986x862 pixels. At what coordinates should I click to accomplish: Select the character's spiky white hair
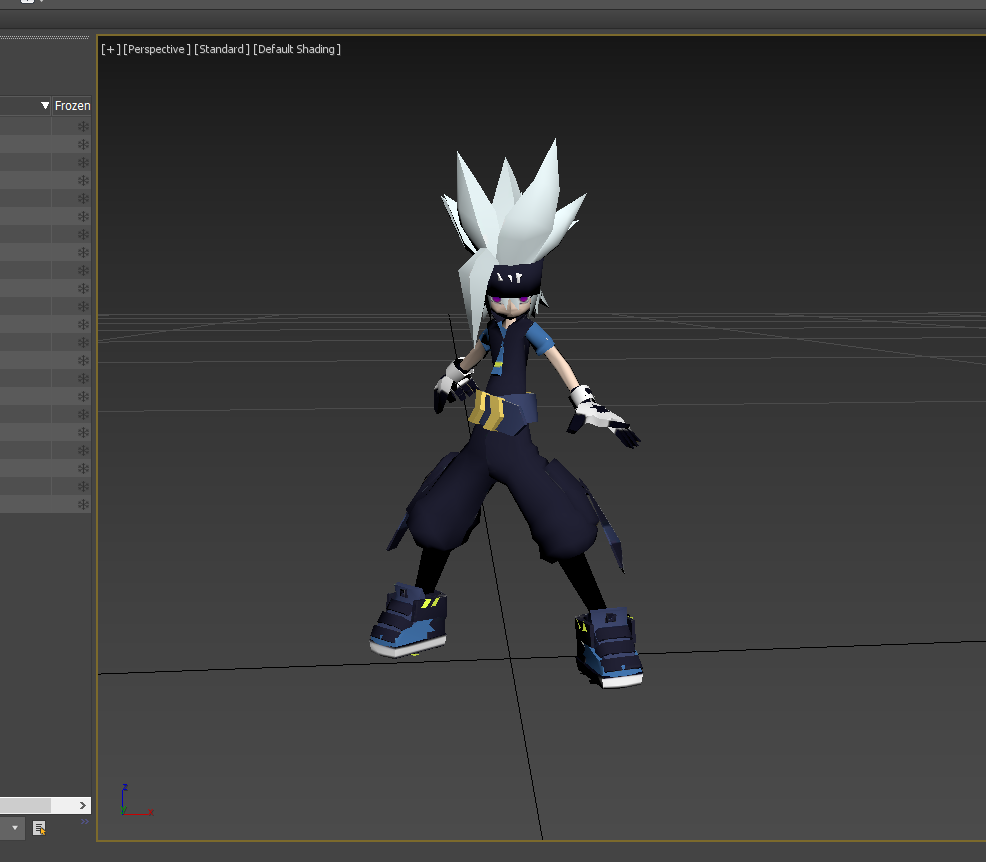(518, 215)
